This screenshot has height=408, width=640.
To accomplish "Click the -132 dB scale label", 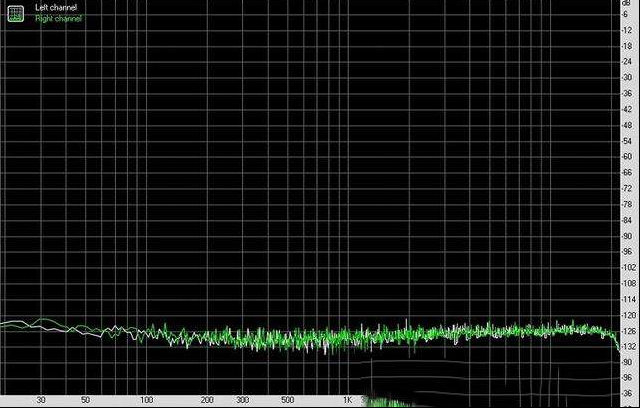I will tap(629, 346).
